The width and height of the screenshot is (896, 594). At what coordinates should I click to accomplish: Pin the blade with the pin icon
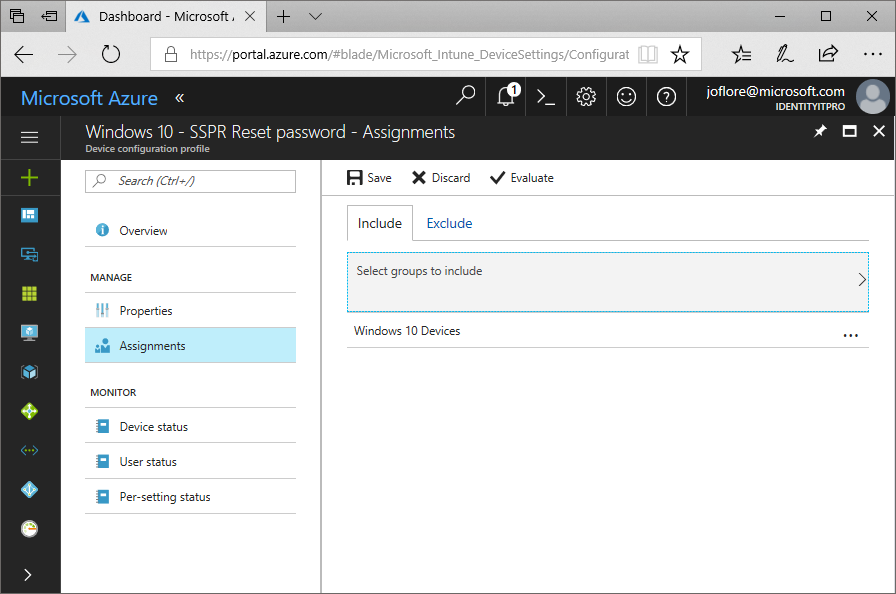[x=820, y=132]
